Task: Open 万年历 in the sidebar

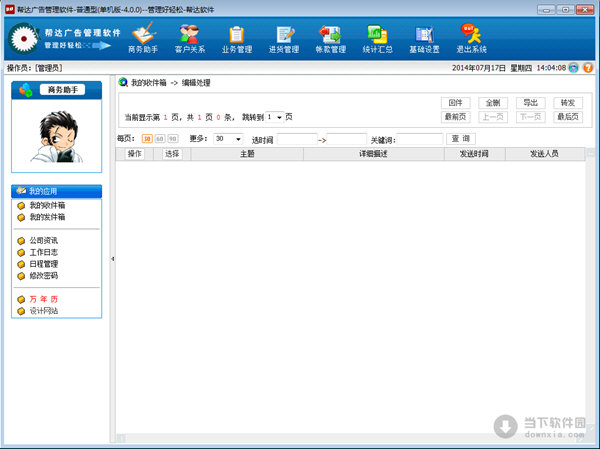Action: pyautogui.click(x=44, y=299)
